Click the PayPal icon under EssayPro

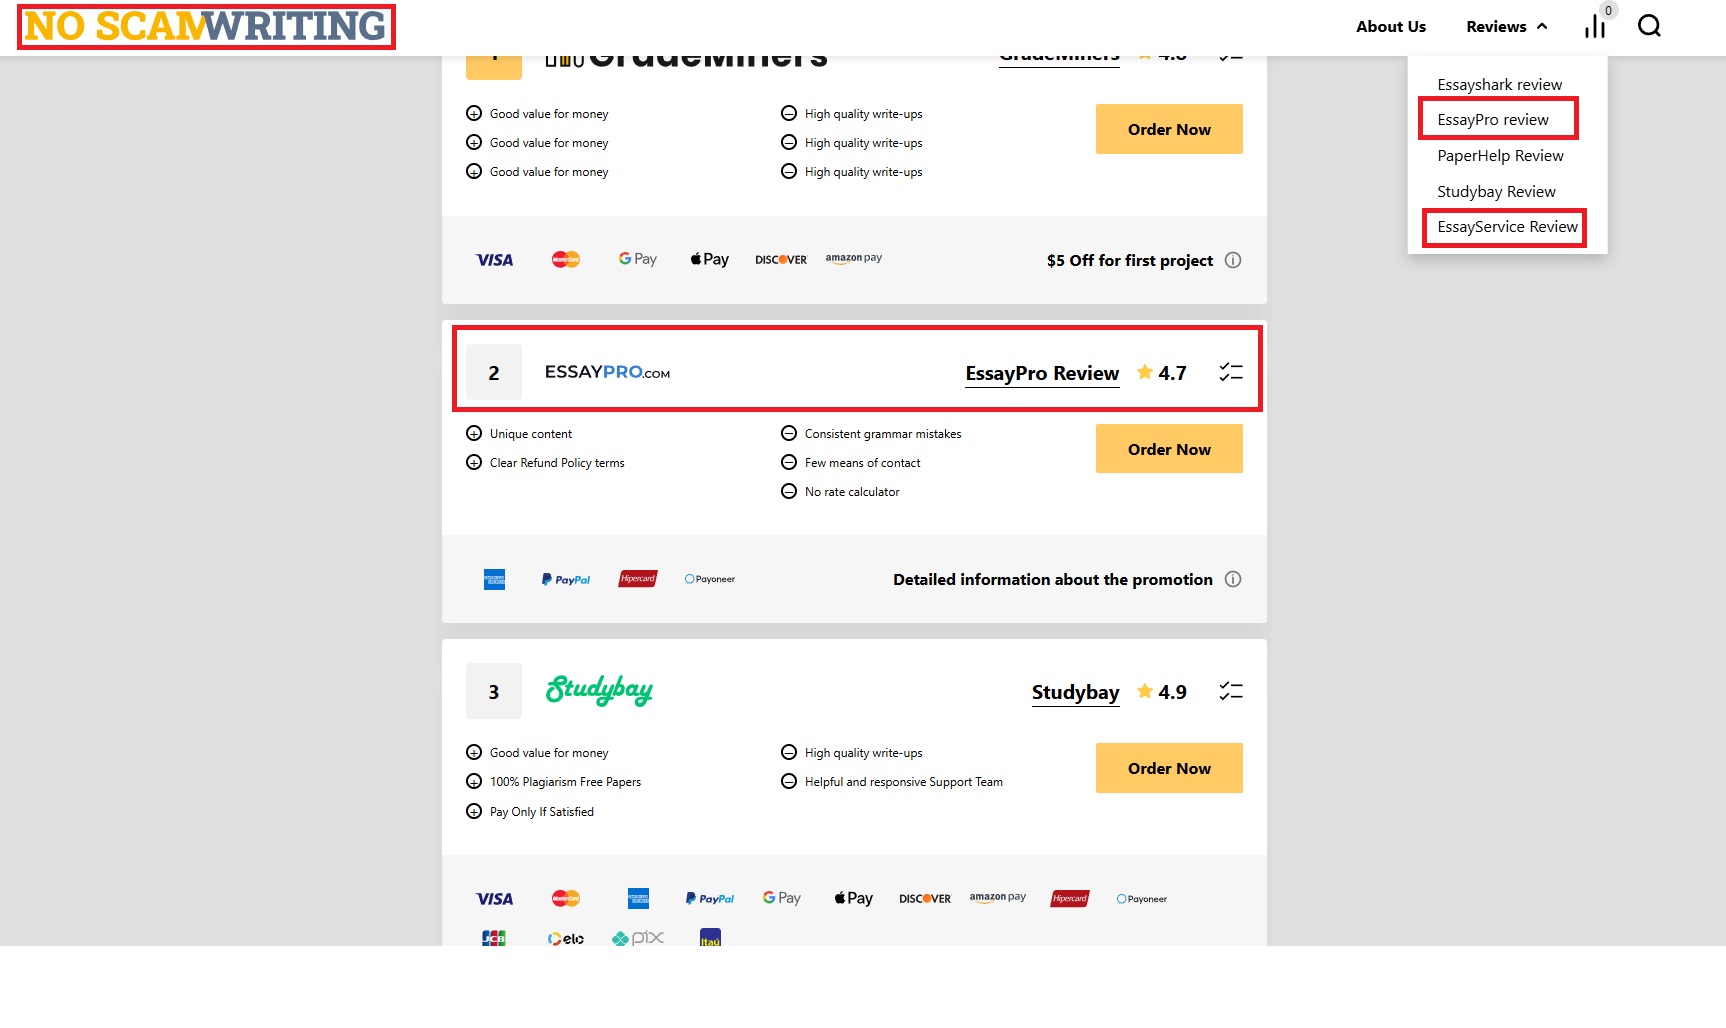click(x=566, y=579)
